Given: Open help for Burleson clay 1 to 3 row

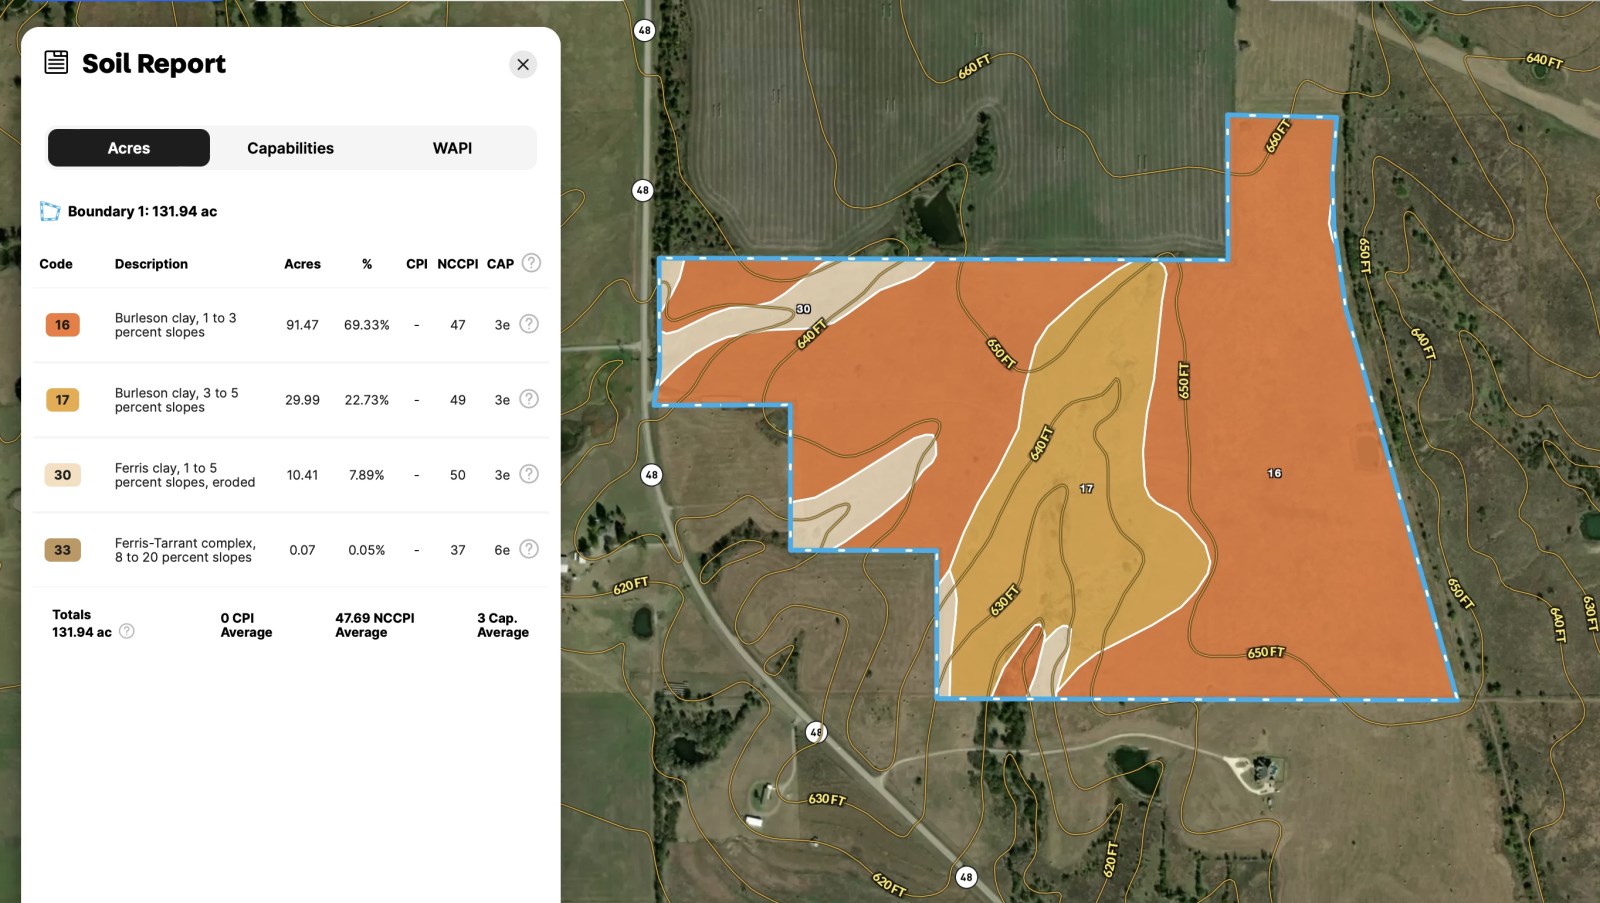Looking at the screenshot, I should point(530,324).
